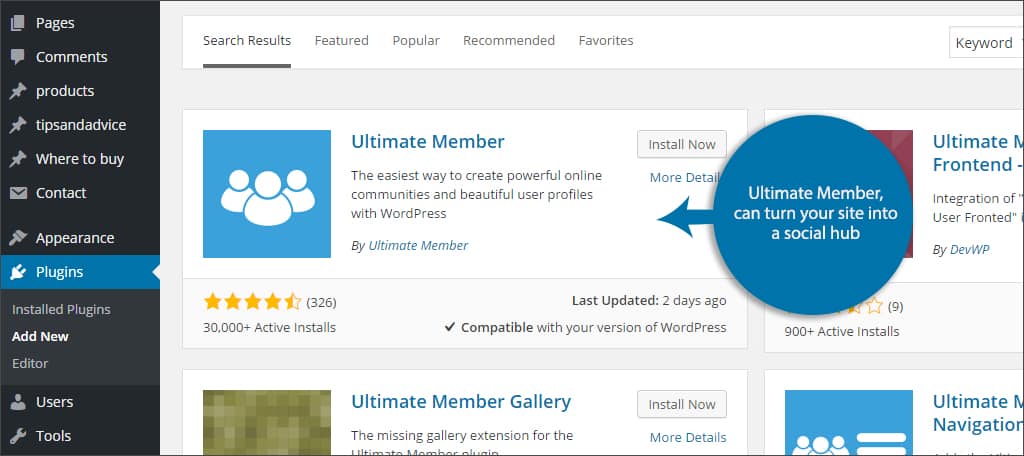Image resolution: width=1024 pixels, height=456 pixels.
Task: Click the 900+ Active Installs text
Action: click(842, 332)
